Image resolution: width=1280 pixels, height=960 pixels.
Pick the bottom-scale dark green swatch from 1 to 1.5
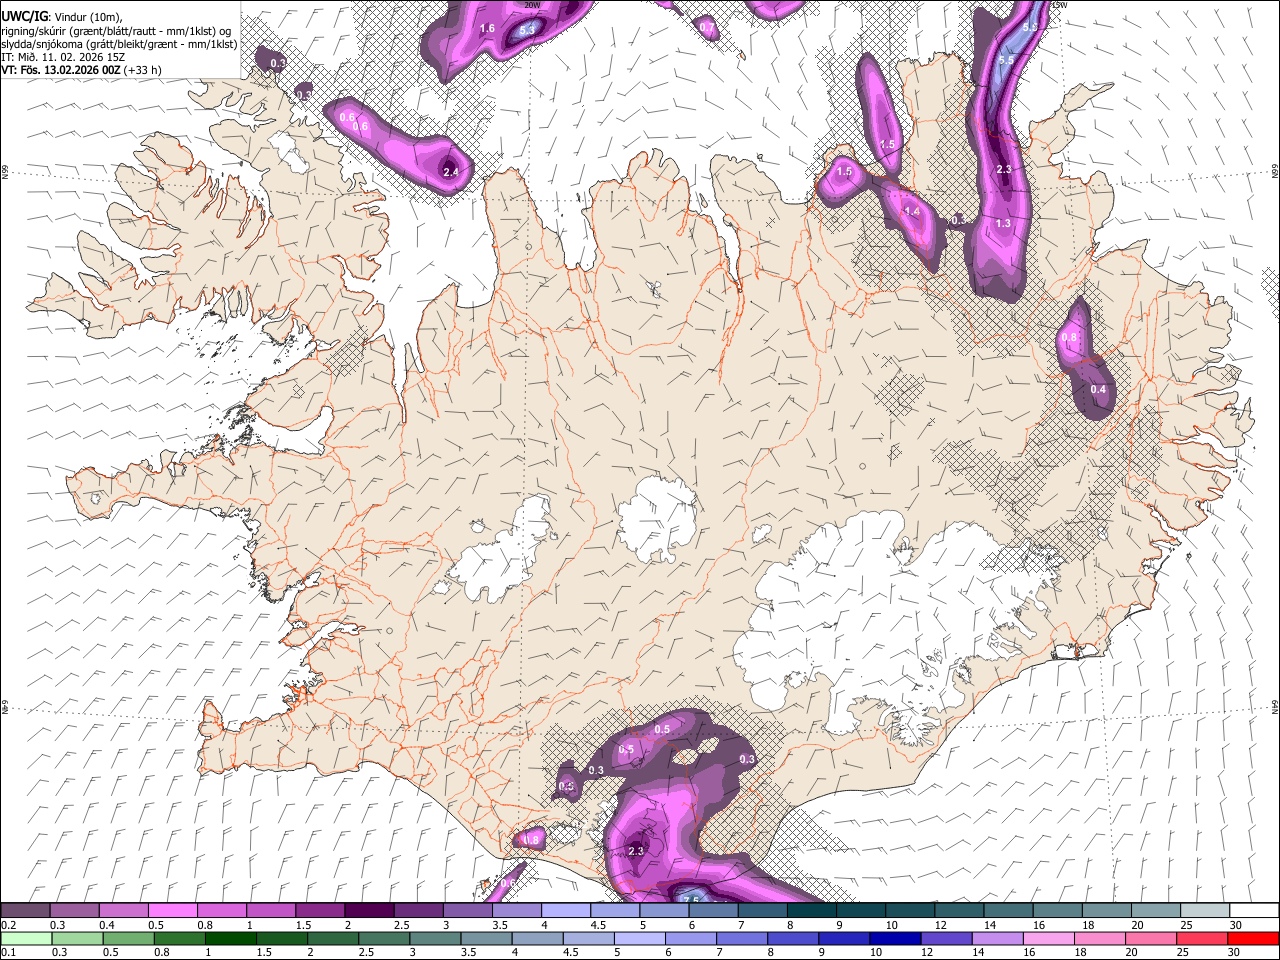(230, 939)
